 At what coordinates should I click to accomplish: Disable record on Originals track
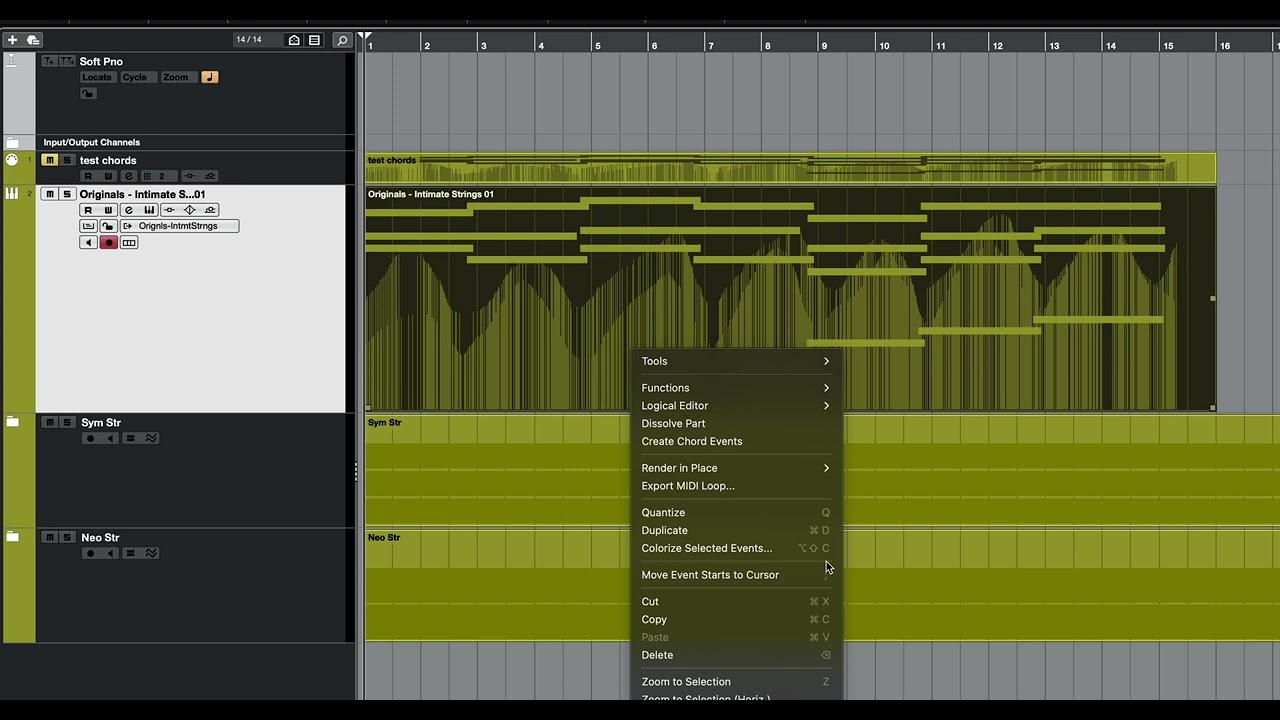pos(109,243)
